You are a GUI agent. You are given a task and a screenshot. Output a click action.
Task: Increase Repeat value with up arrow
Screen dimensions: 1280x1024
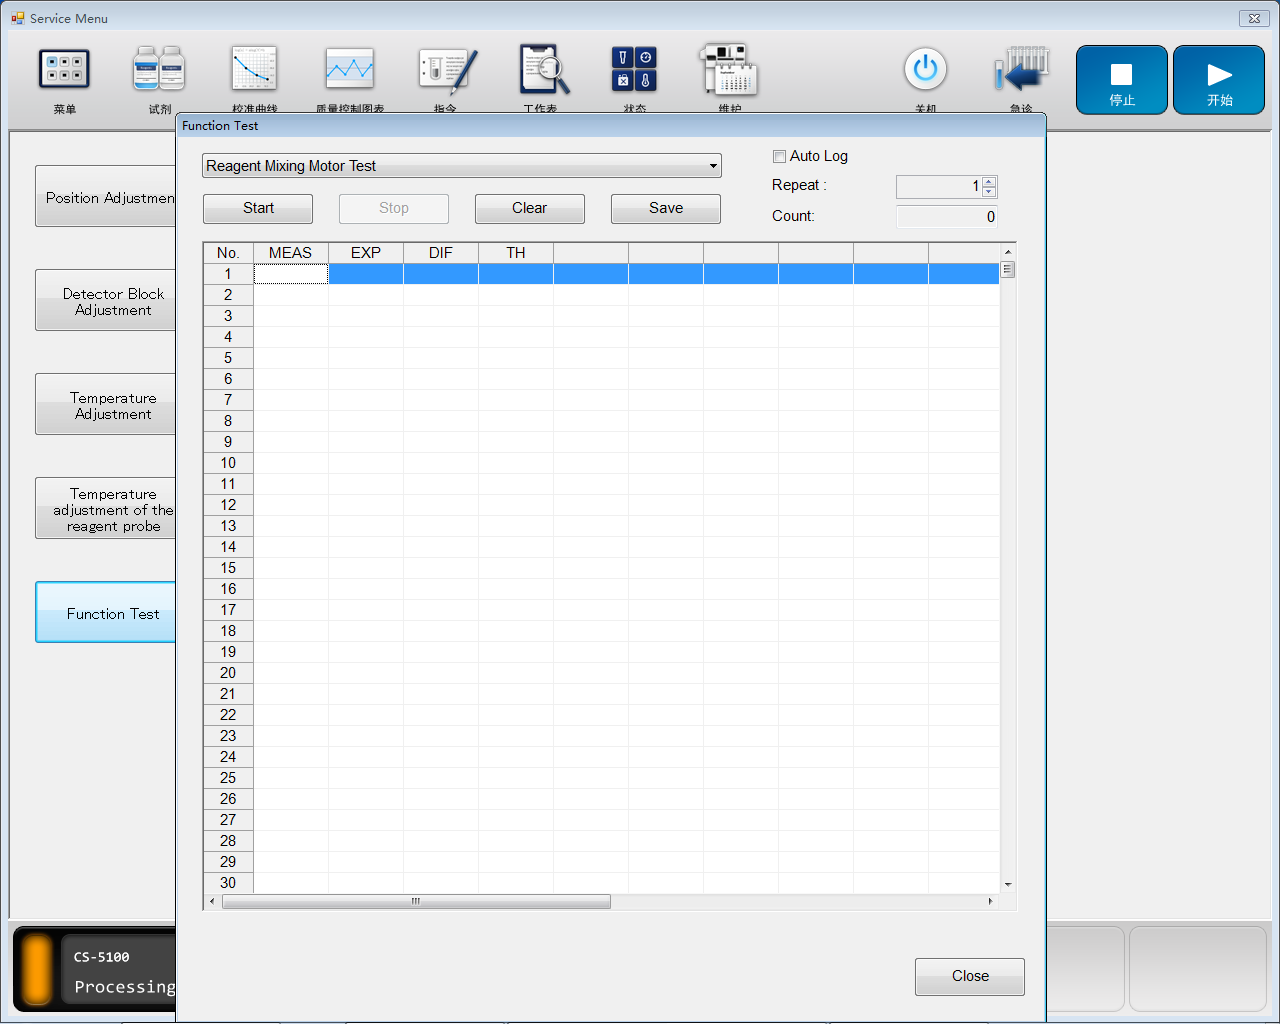click(x=989, y=182)
